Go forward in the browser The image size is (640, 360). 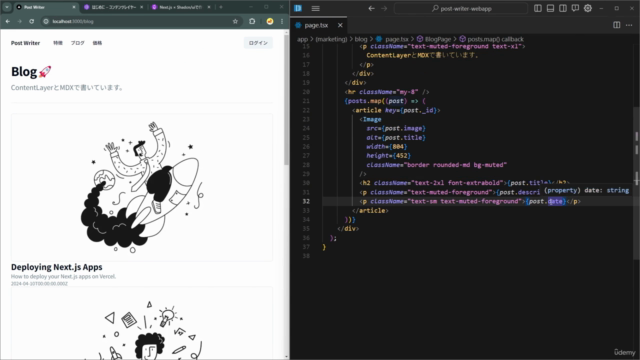click(x=20, y=21)
